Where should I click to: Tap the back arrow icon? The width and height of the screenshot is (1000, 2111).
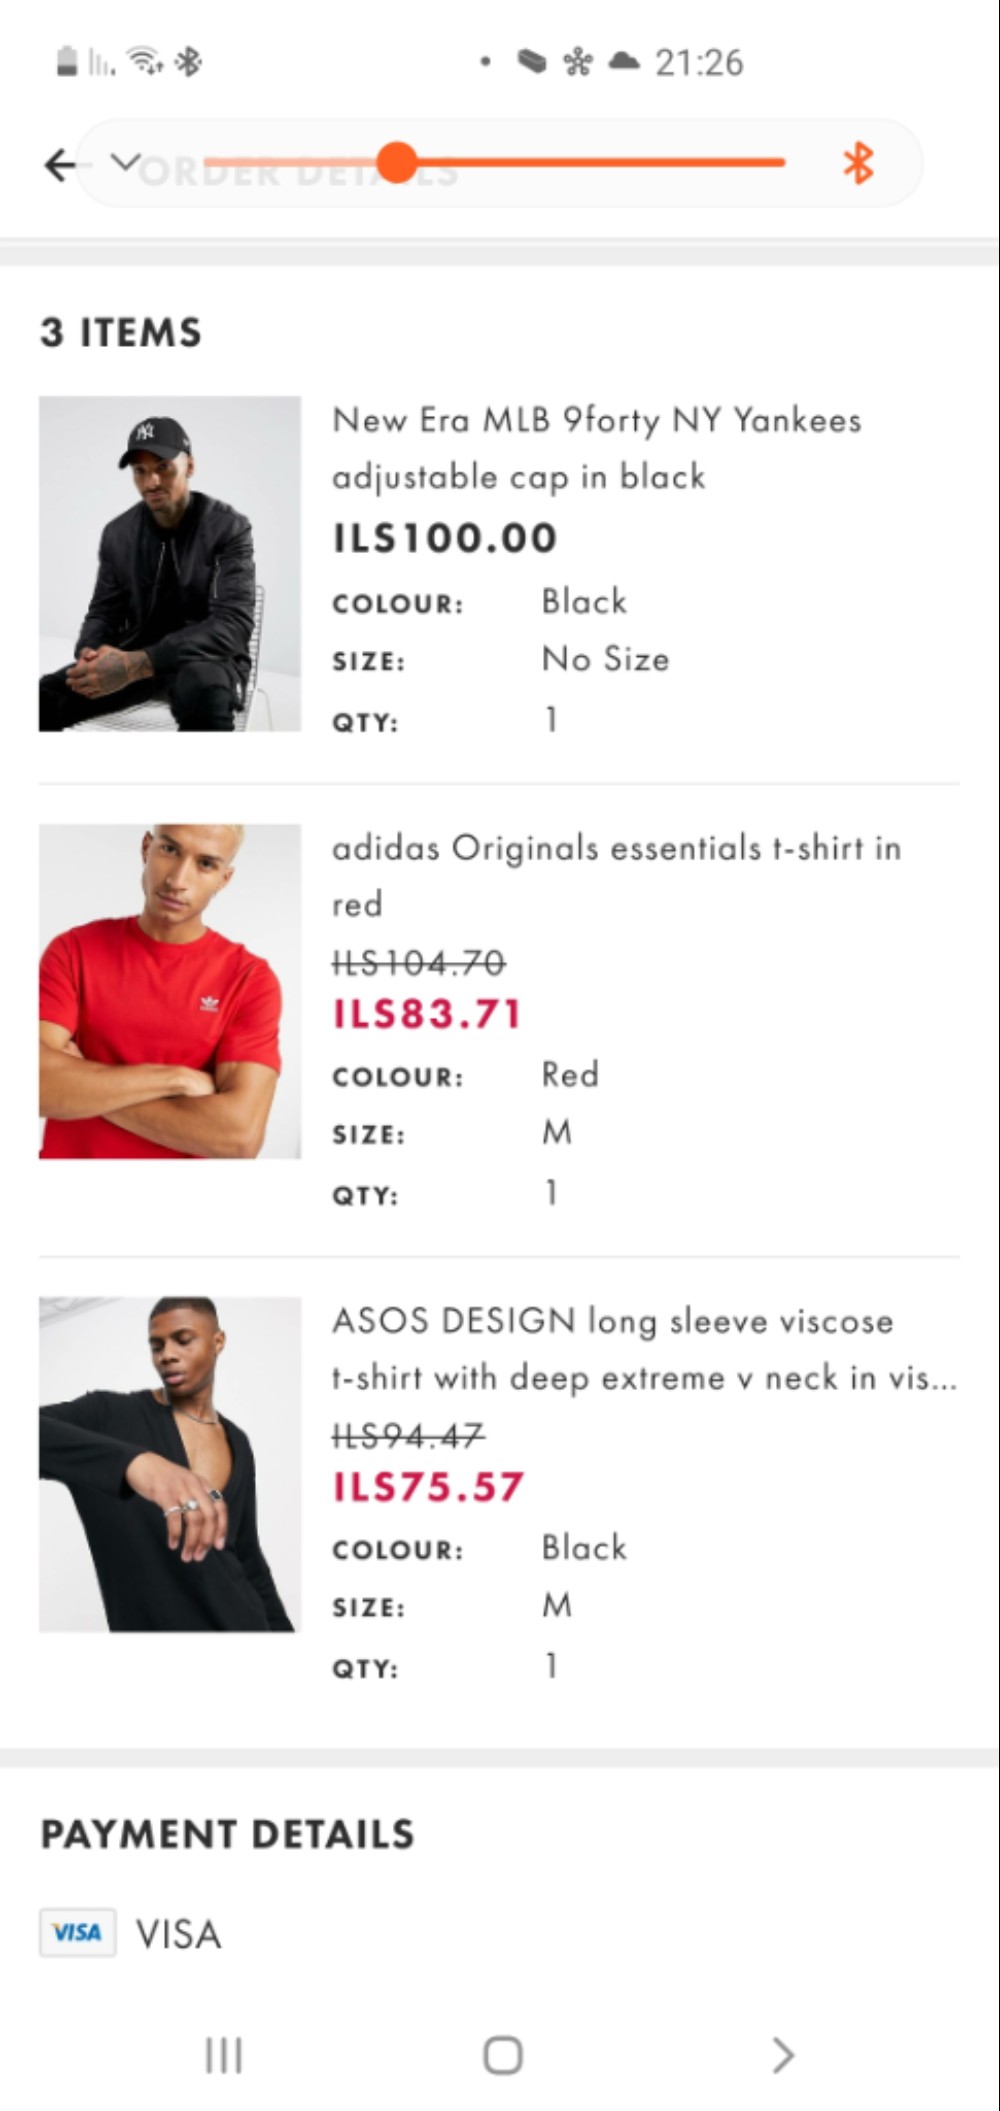[59, 165]
